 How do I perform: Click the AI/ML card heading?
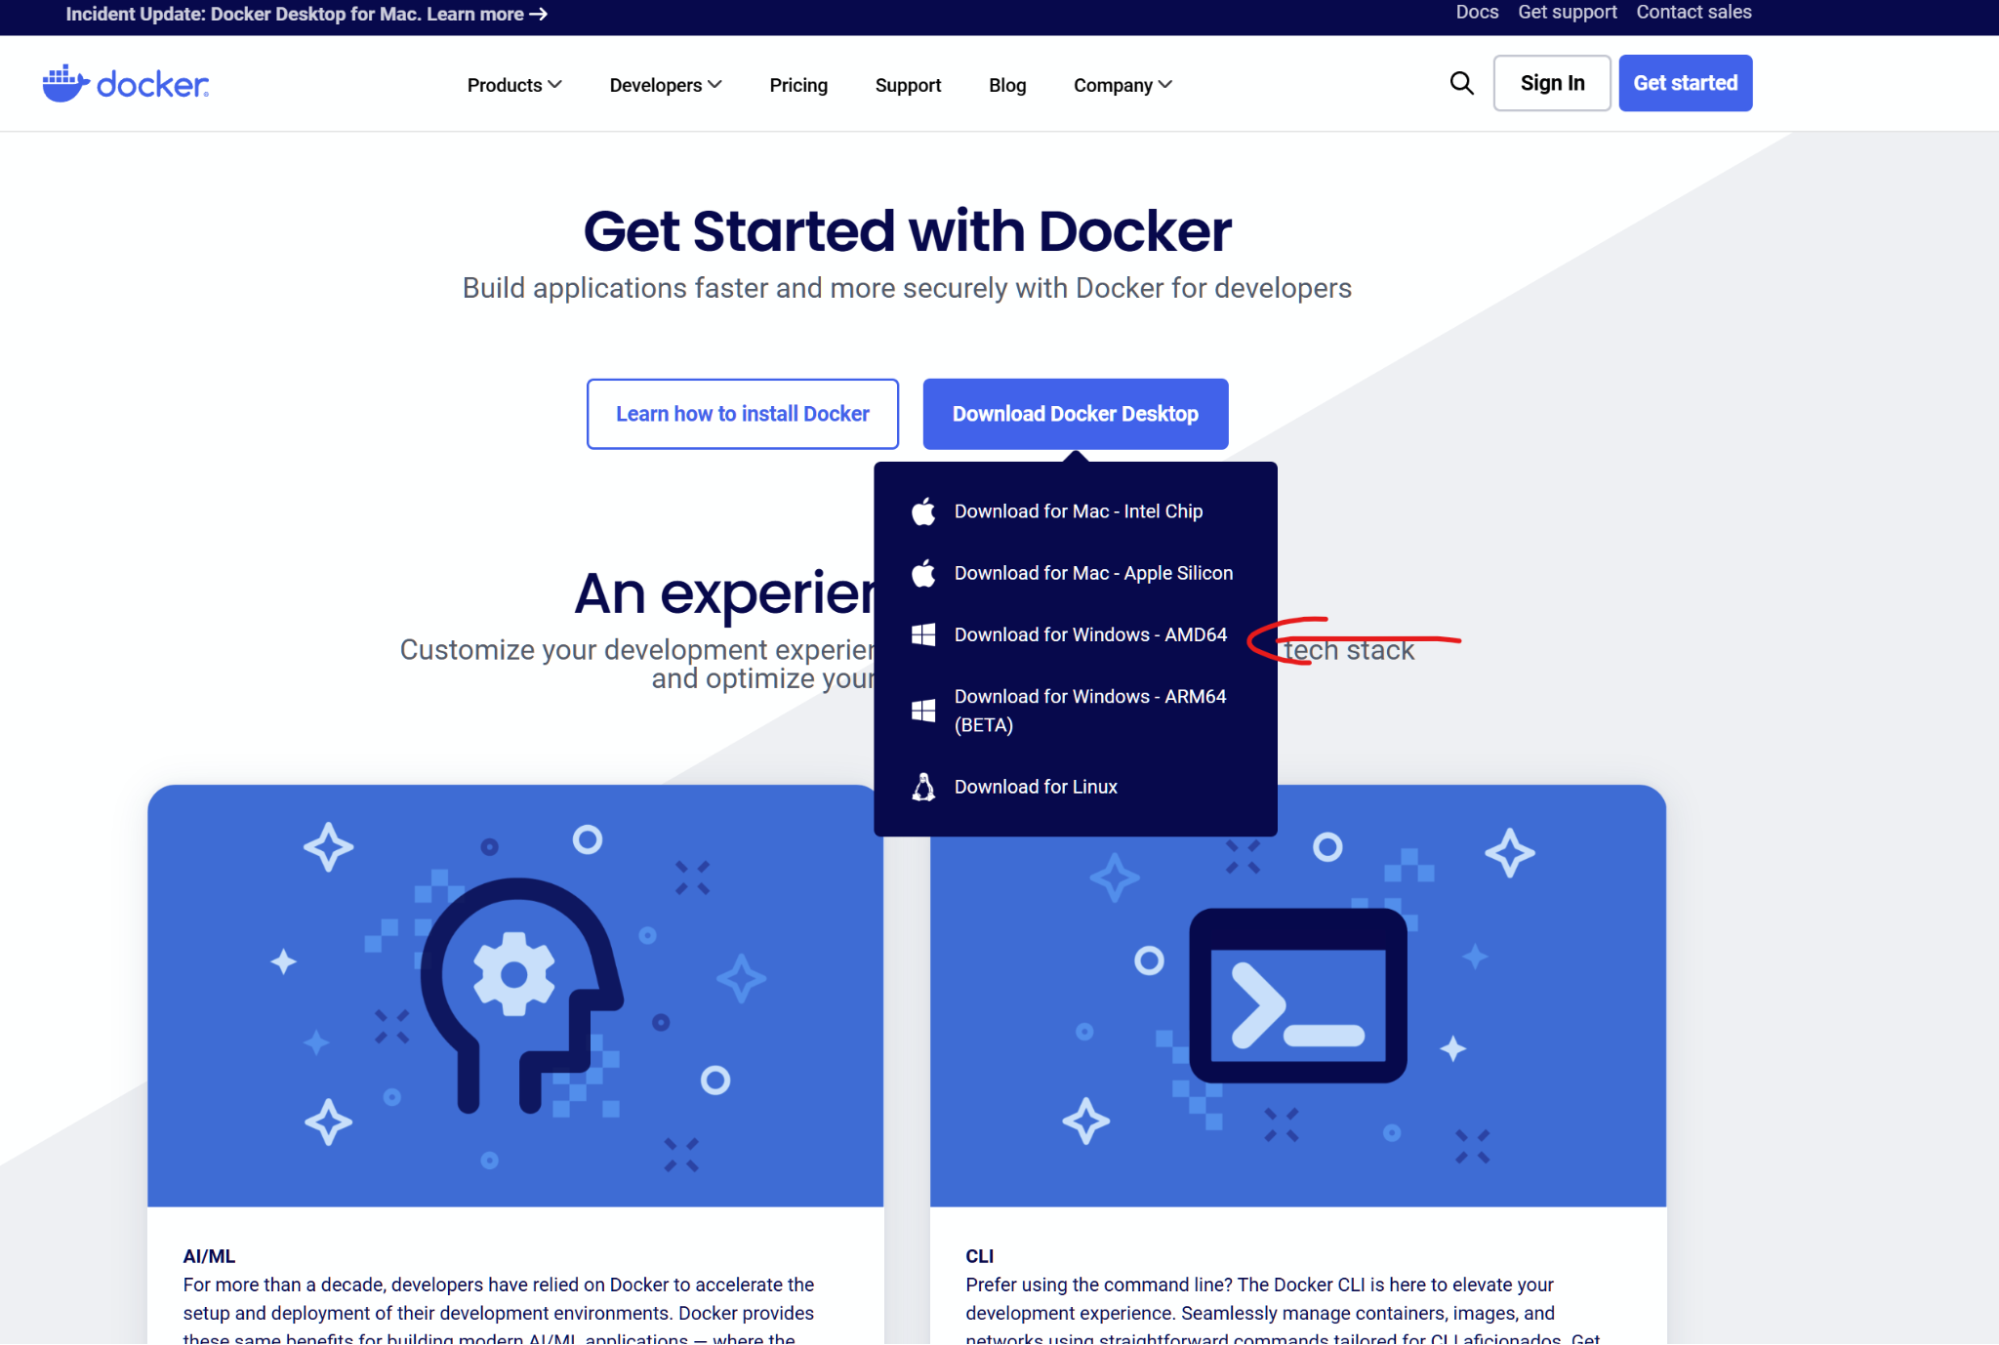[209, 1256]
